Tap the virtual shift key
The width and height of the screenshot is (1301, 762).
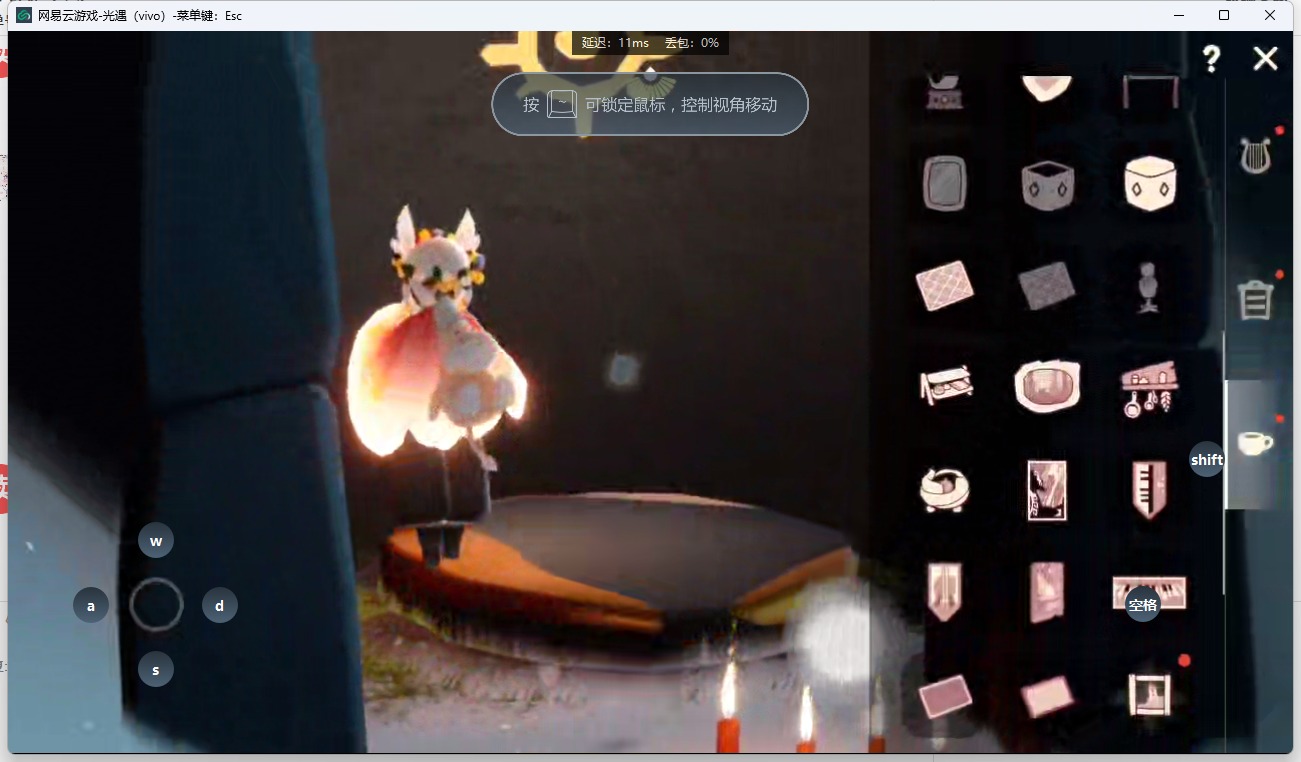tap(1207, 459)
